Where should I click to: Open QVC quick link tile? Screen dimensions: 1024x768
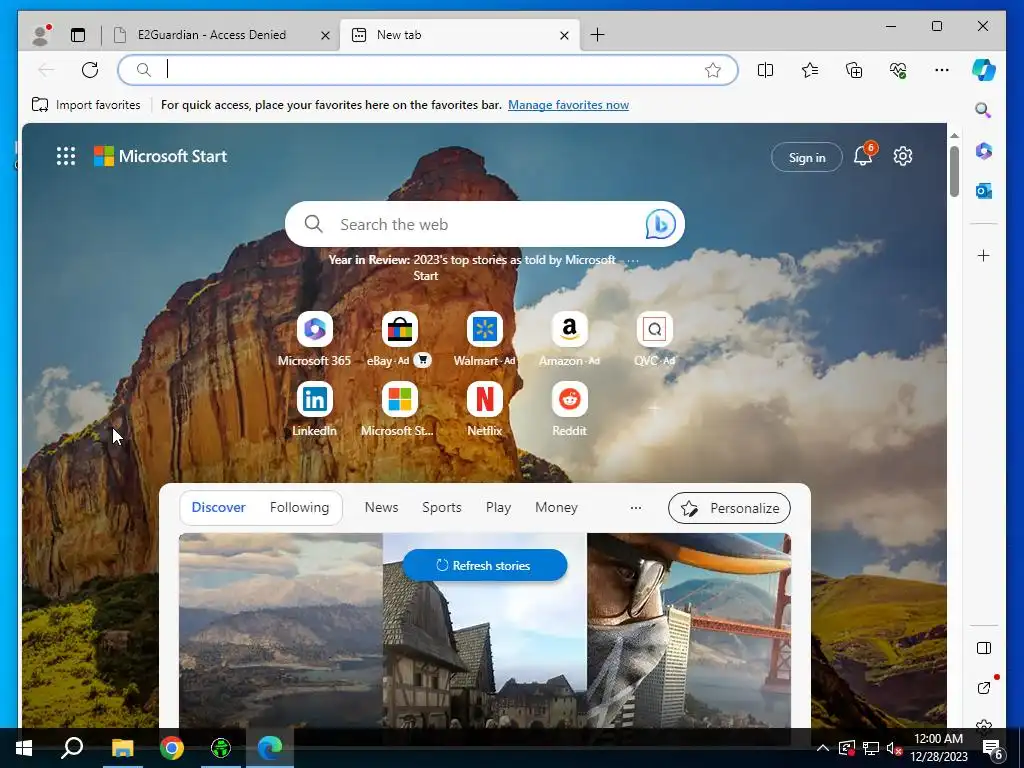pyautogui.click(x=654, y=338)
